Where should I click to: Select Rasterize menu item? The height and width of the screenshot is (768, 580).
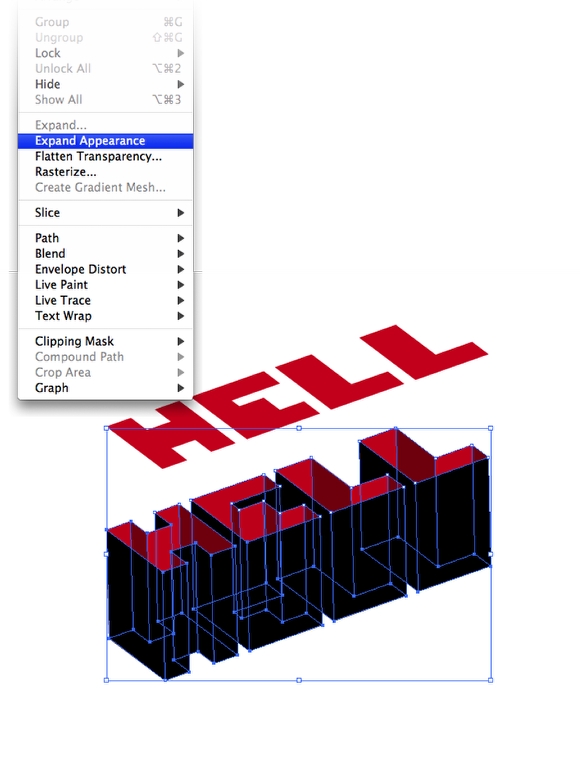coord(105,172)
